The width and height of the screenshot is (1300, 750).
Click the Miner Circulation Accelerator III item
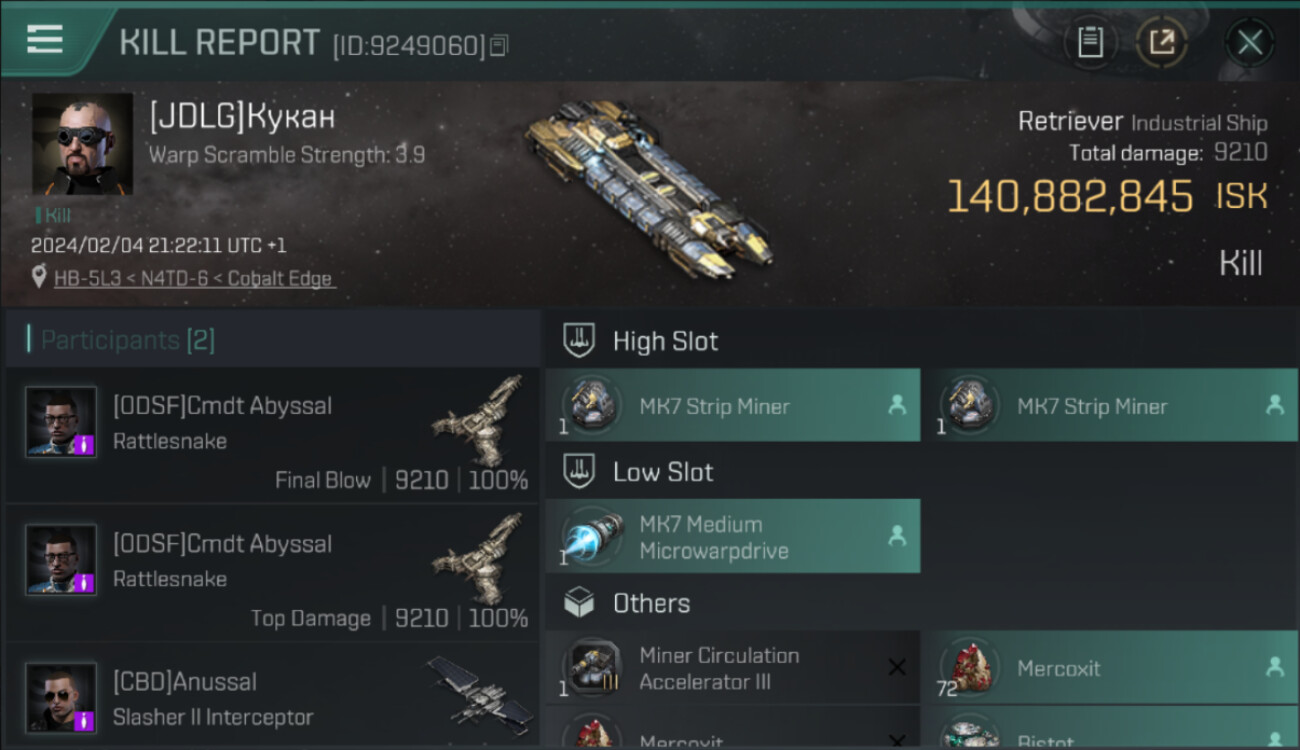pos(733,668)
